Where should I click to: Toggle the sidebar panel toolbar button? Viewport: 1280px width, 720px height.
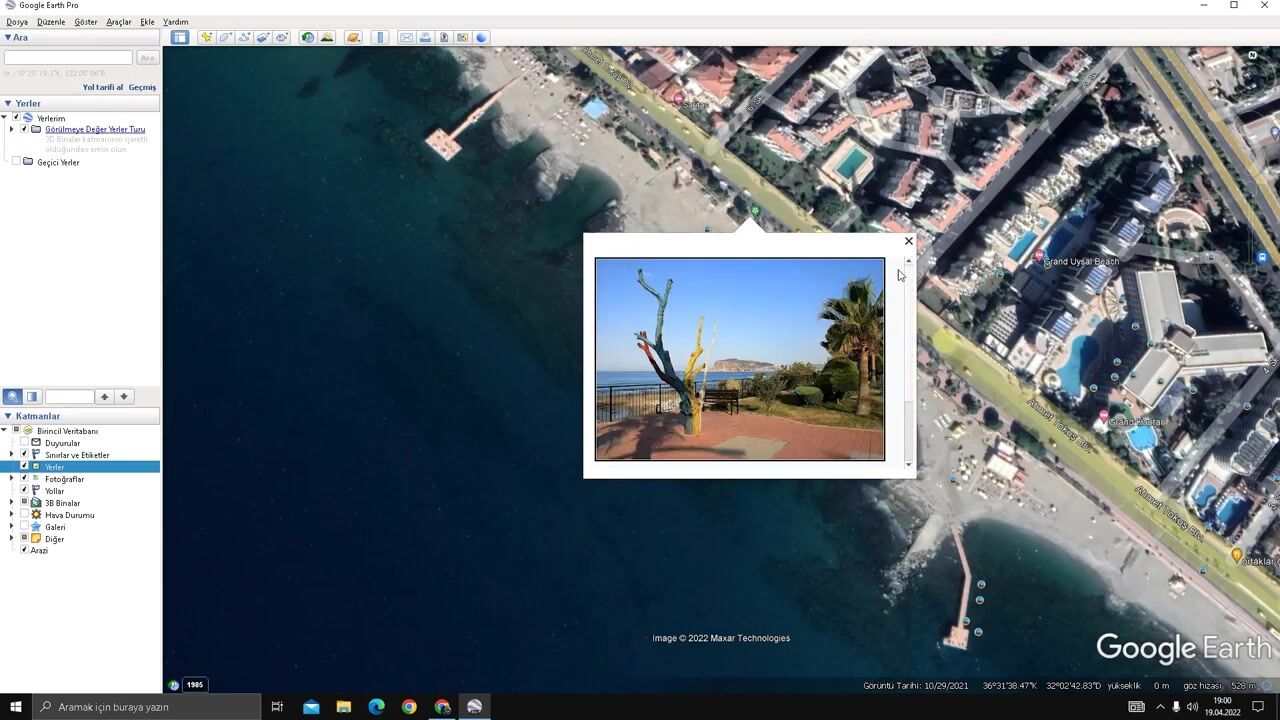(x=179, y=37)
